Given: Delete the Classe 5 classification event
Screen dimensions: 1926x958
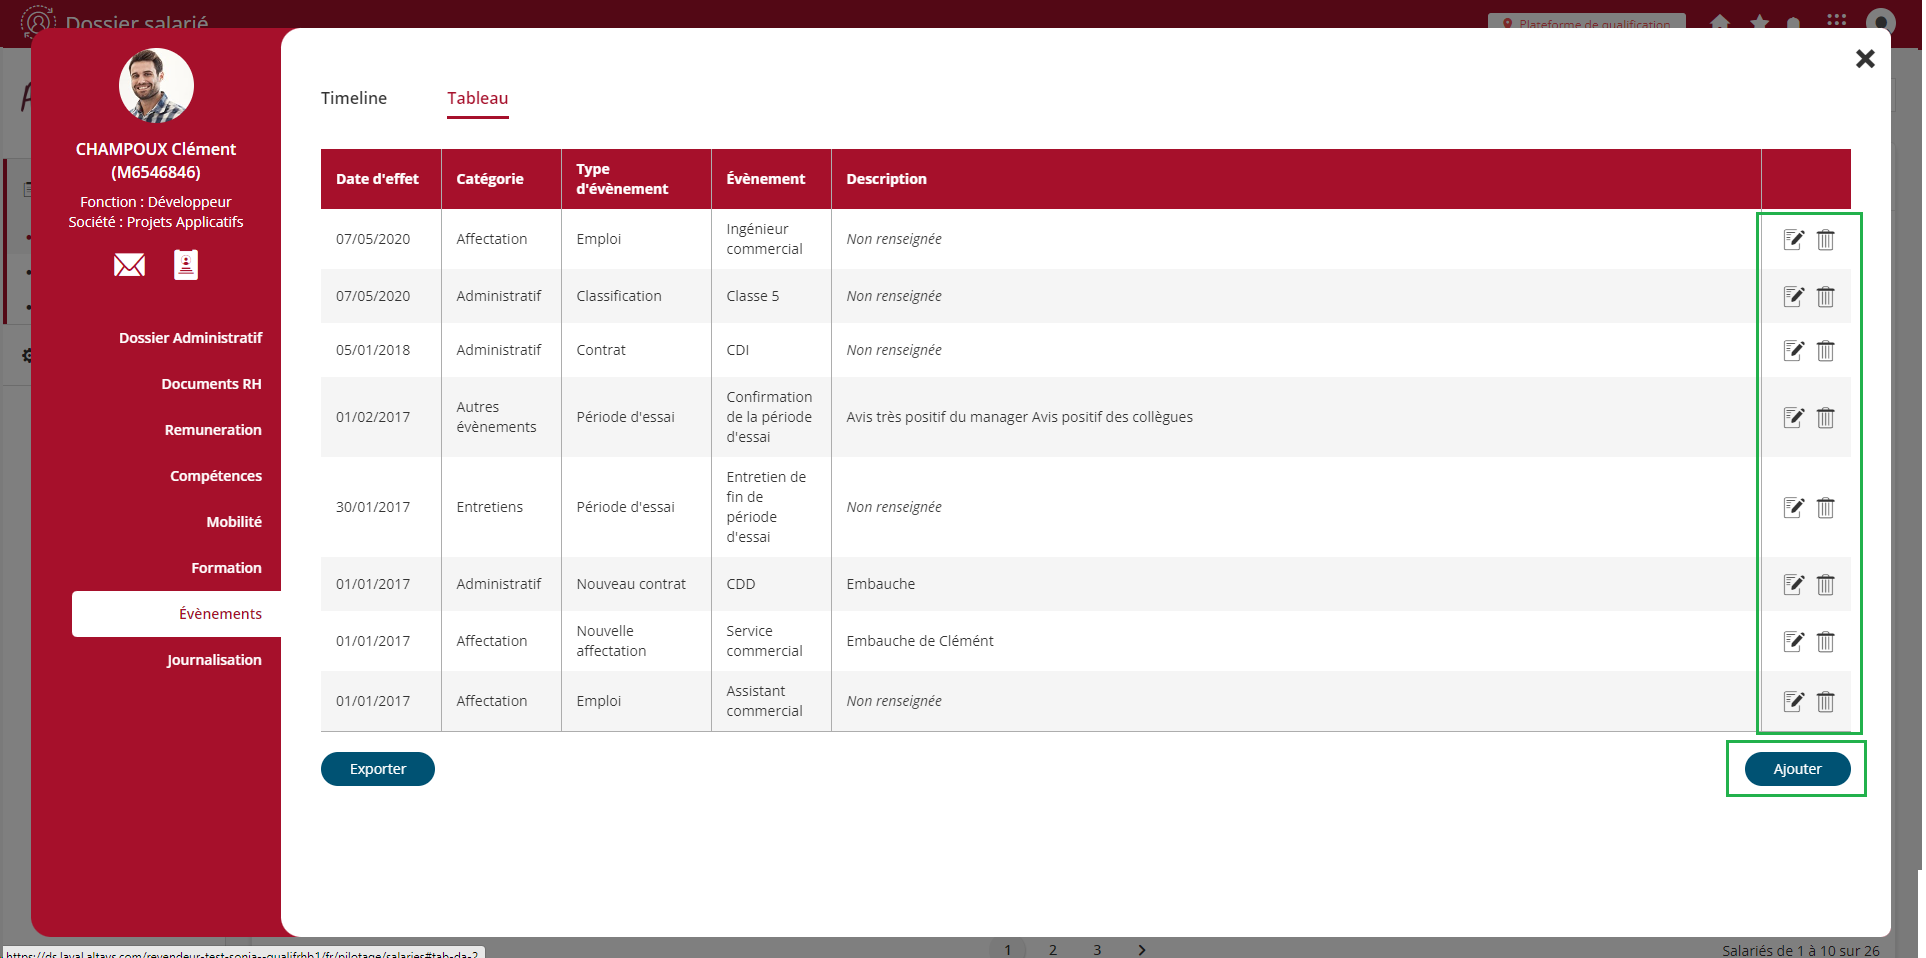Looking at the screenshot, I should pyautogui.click(x=1825, y=297).
